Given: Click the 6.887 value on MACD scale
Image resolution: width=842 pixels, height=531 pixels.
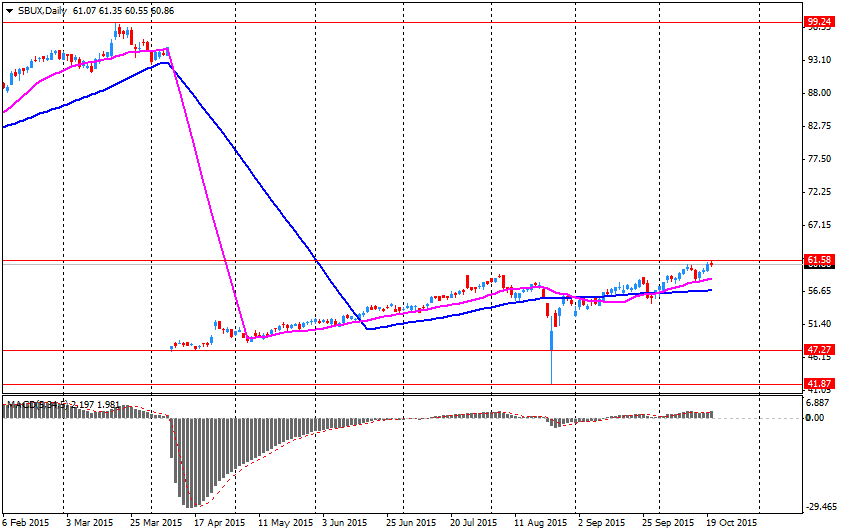Looking at the screenshot, I should click(819, 403).
